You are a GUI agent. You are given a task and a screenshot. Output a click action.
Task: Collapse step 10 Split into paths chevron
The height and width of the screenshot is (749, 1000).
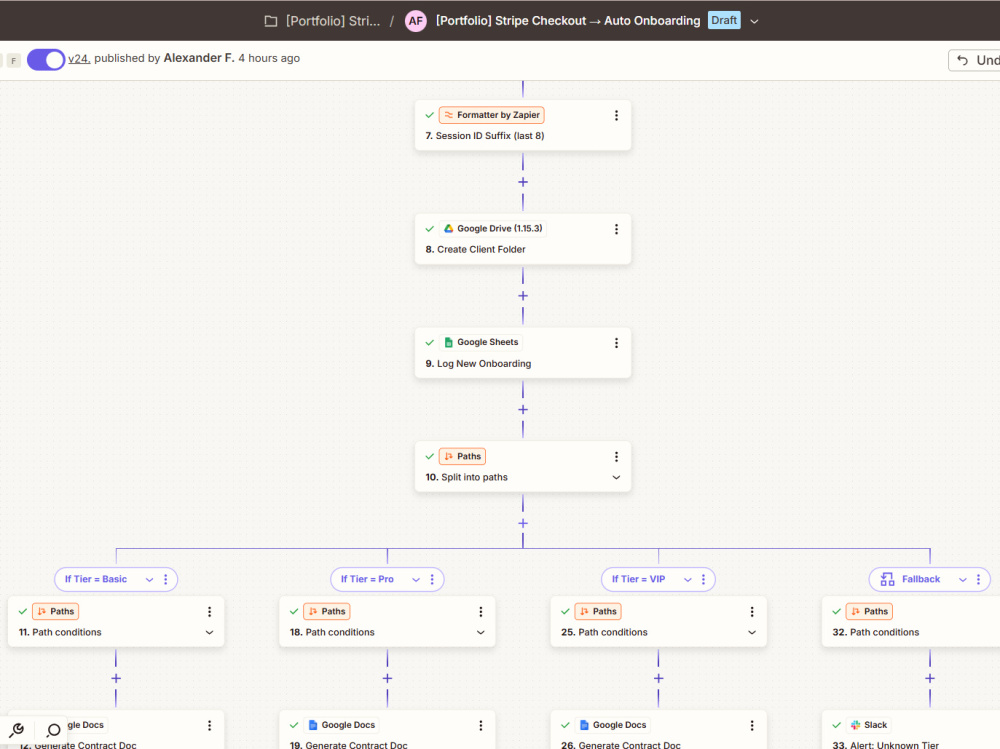coord(616,477)
